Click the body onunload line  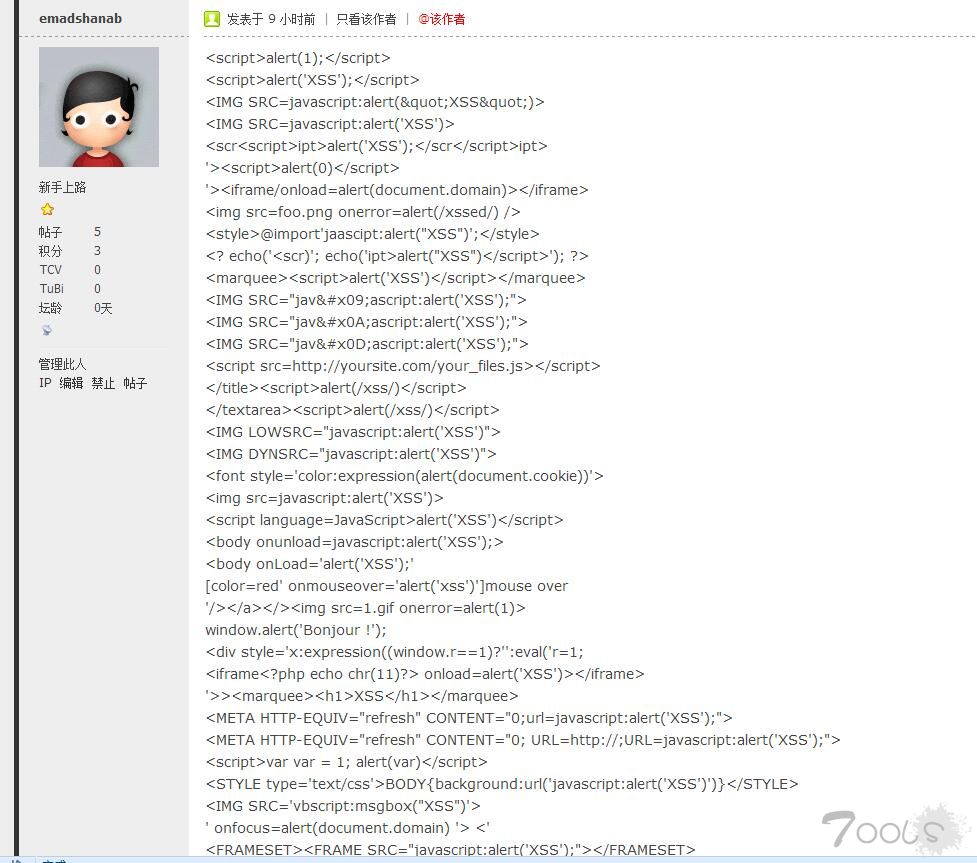355,542
